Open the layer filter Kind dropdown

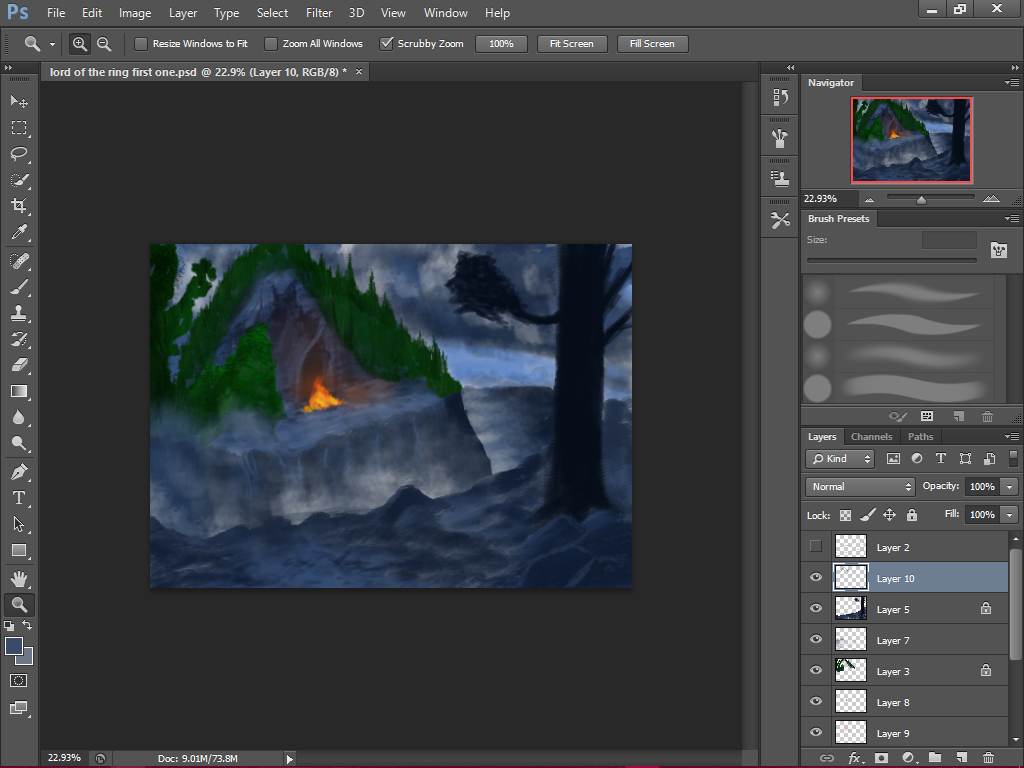tap(840, 458)
